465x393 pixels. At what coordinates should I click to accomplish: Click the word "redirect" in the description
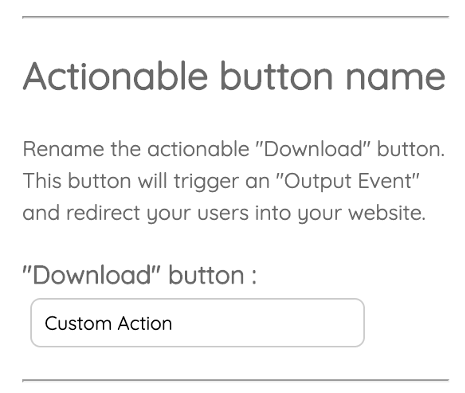click(103, 213)
